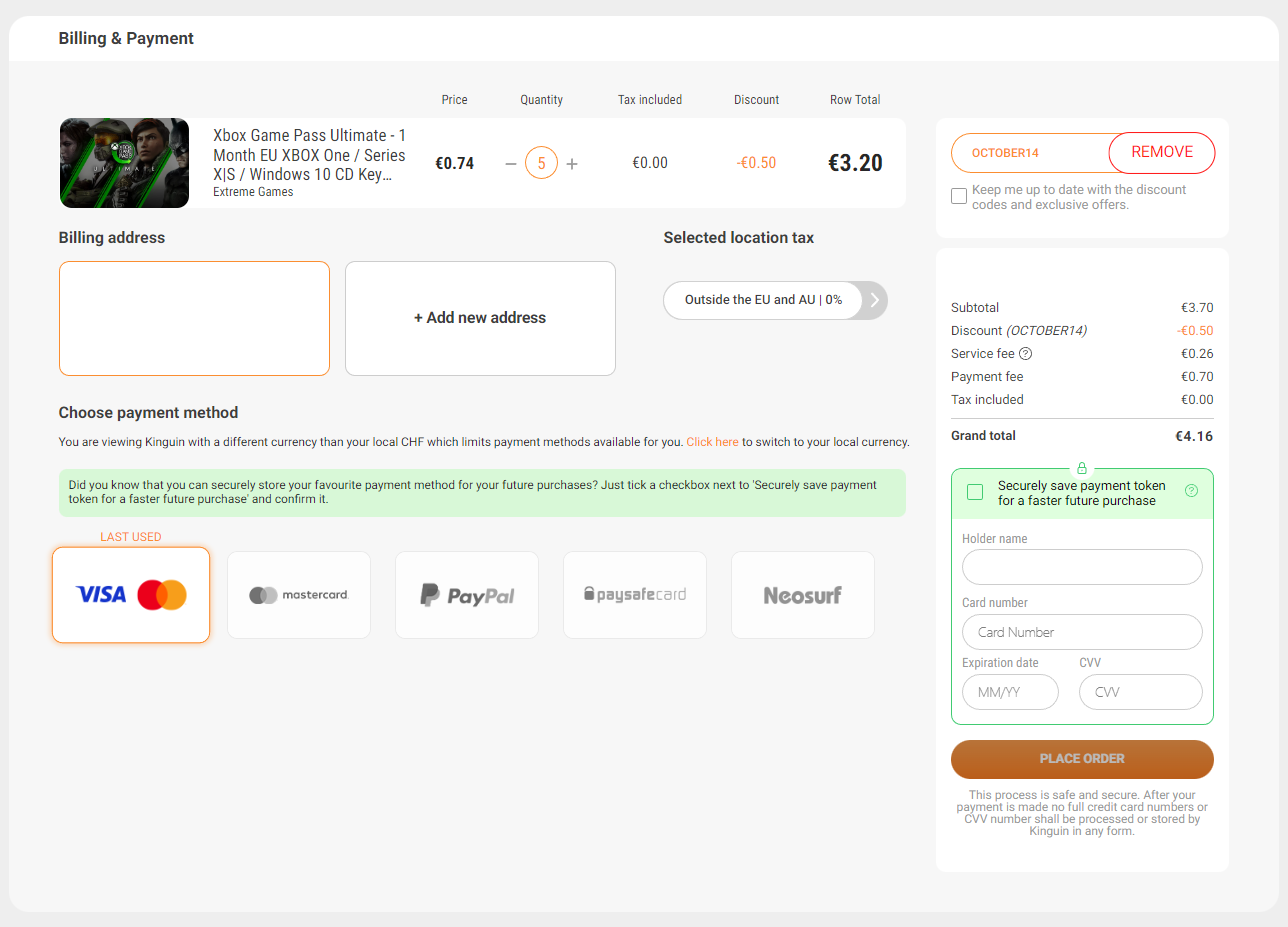Choose the Mastercard payment option
The width and height of the screenshot is (1288, 927).
point(299,595)
